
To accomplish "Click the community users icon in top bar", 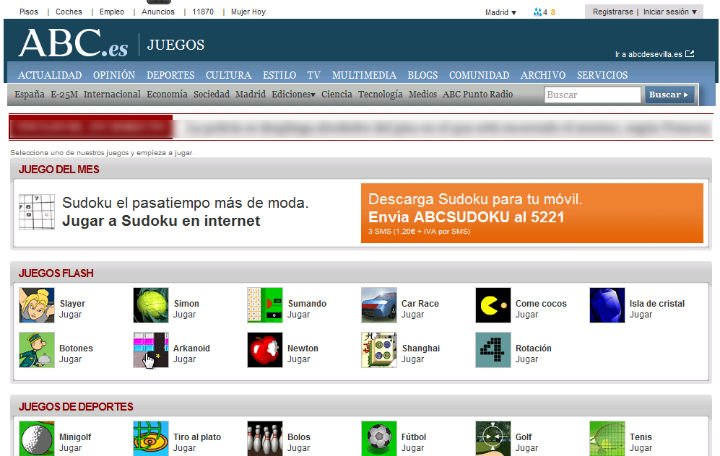I will click(537, 12).
